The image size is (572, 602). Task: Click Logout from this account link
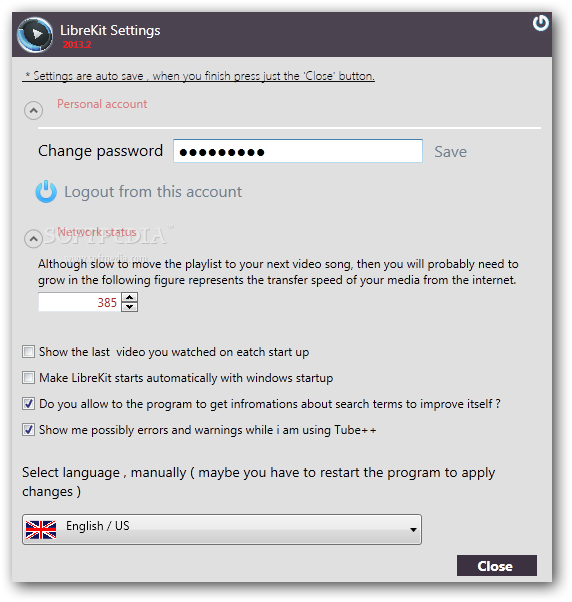pos(153,192)
